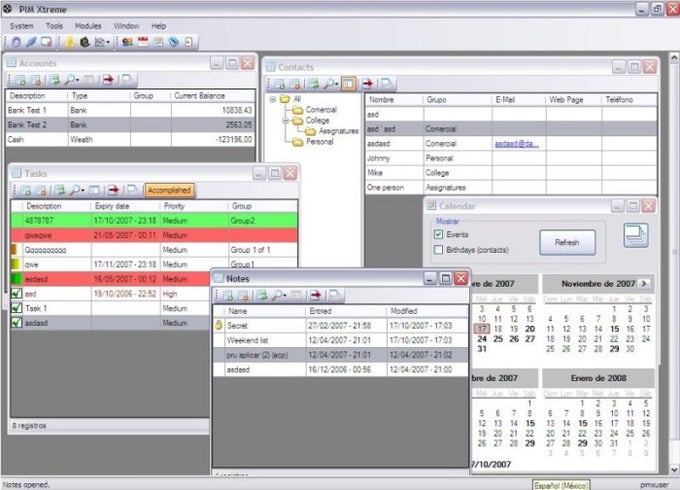Open the System menu
This screenshot has width=680, height=490.
point(22,26)
